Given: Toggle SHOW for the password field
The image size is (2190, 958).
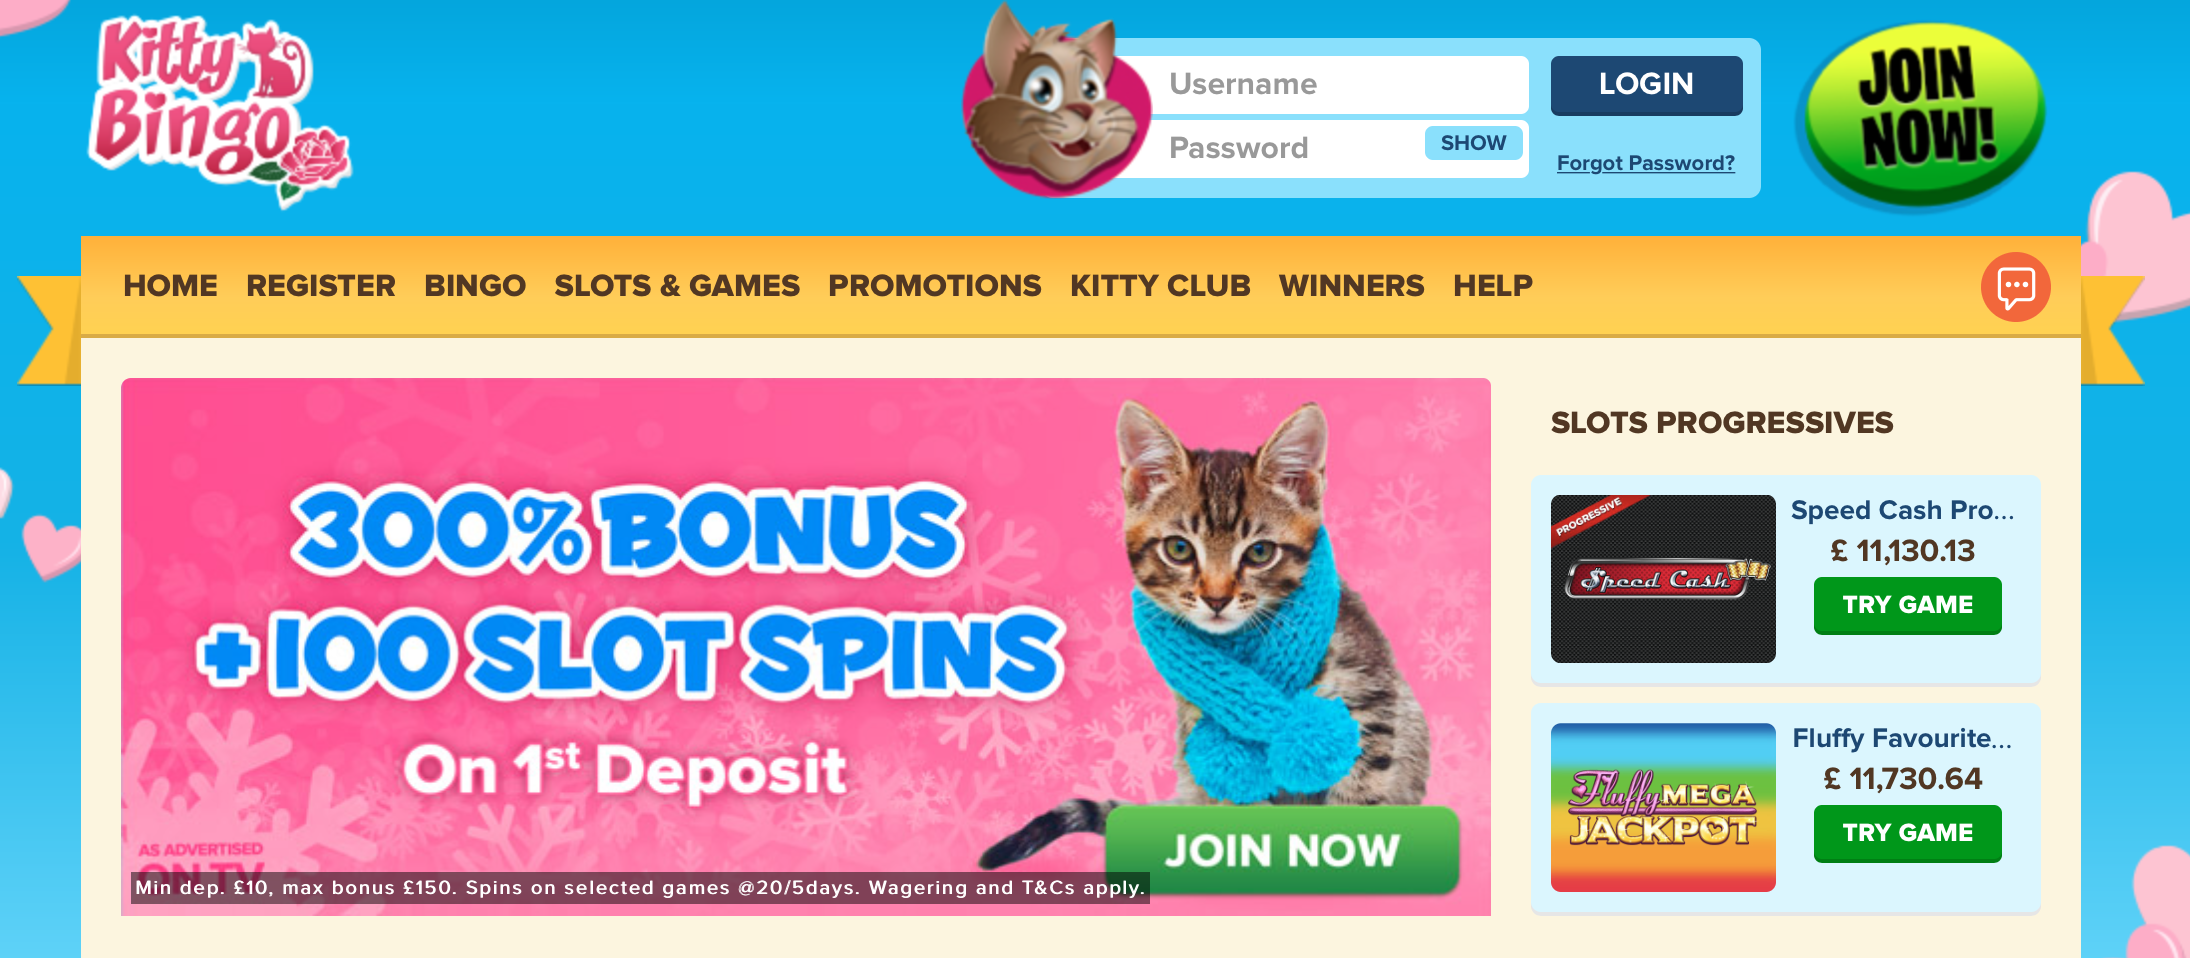Looking at the screenshot, I should pos(1473,143).
